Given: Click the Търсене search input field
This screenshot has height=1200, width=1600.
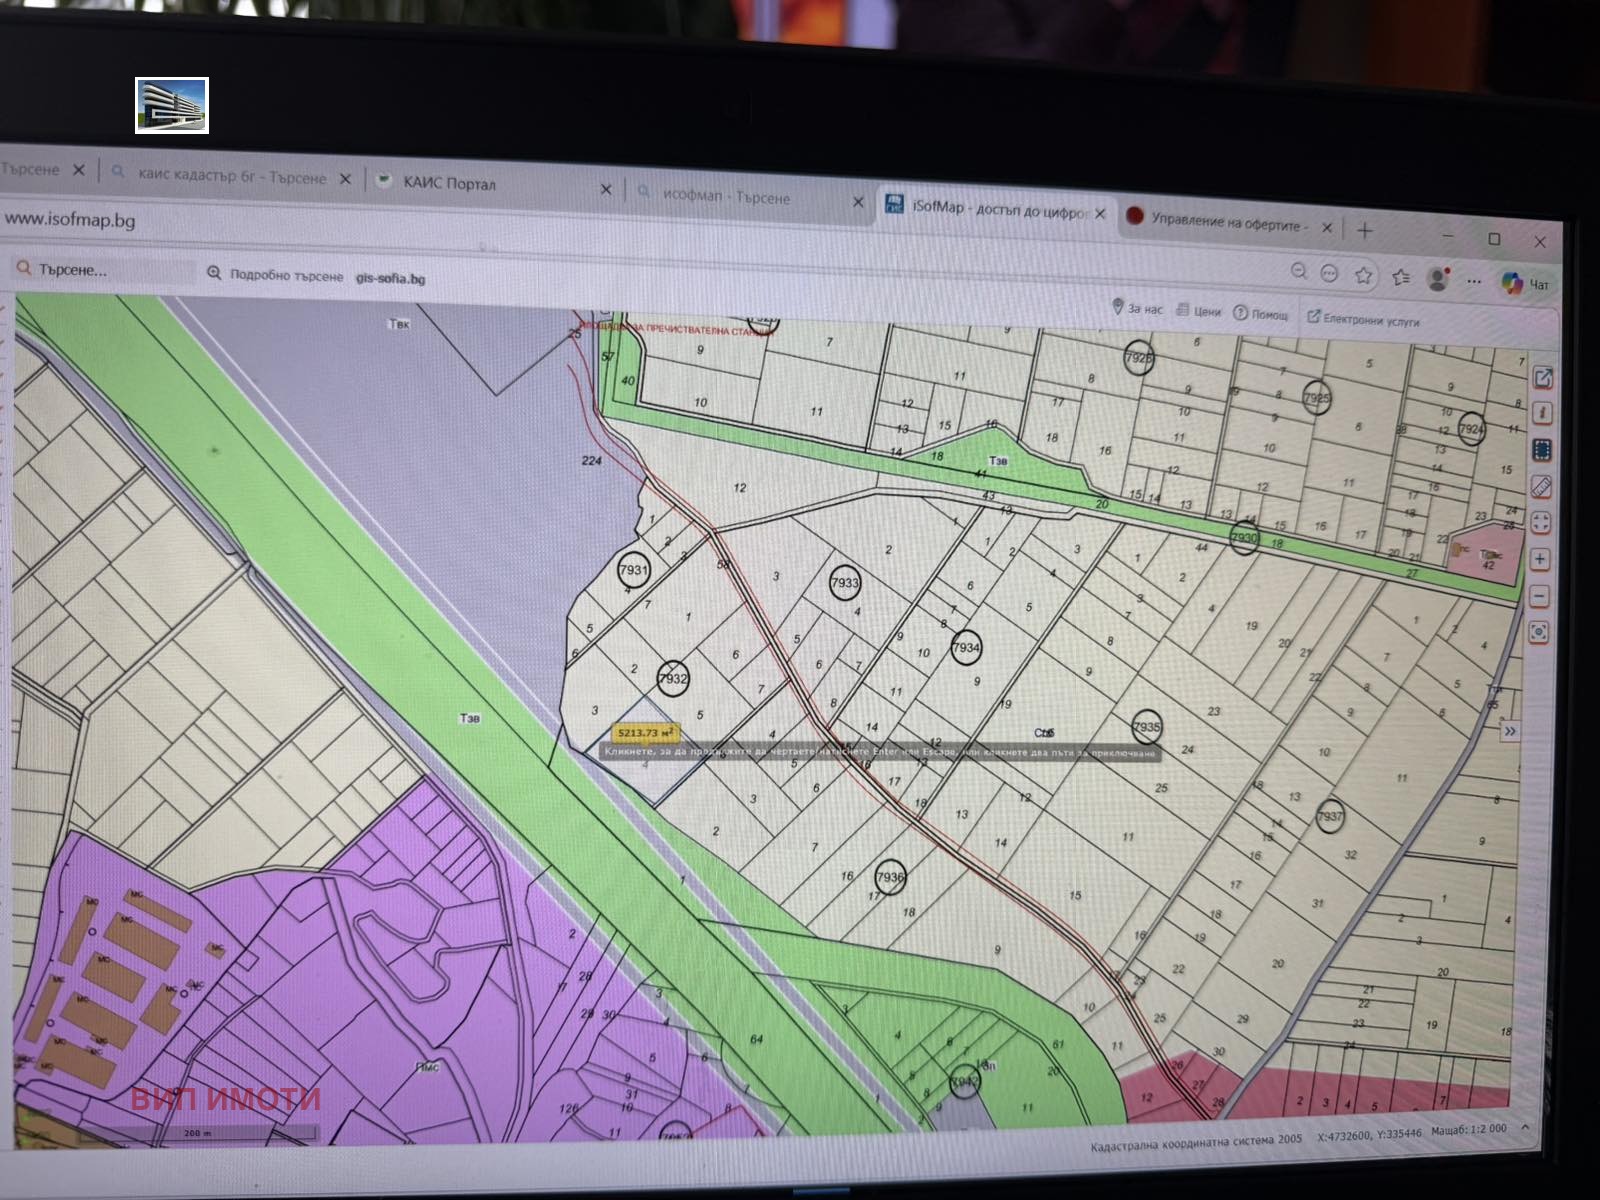Looking at the screenshot, I should coord(110,270).
